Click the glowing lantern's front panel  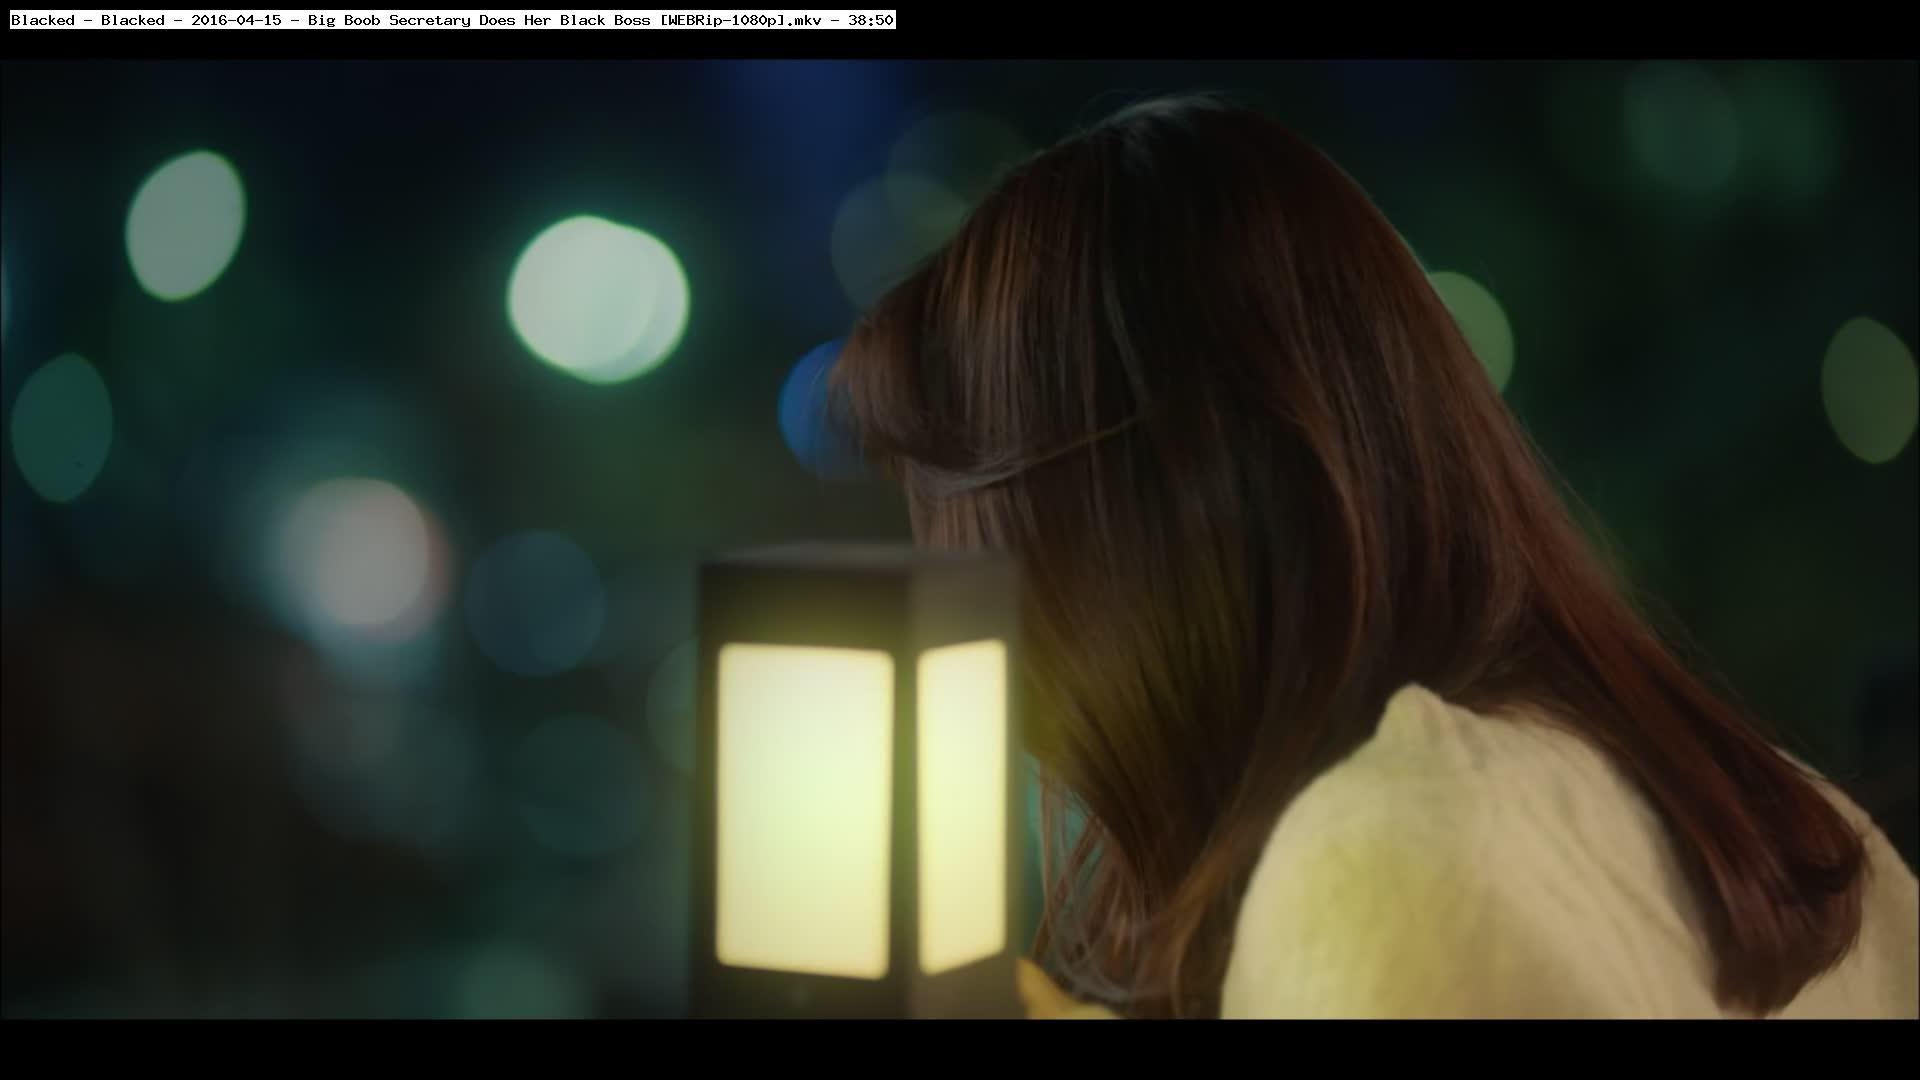[x=803, y=810]
